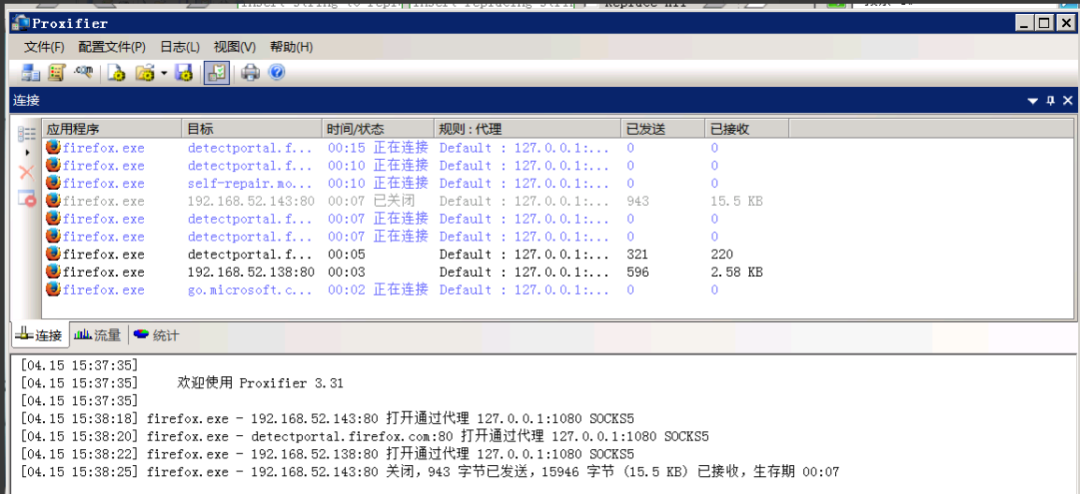Toggle the list view icon left of connections
The width and height of the screenshot is (1080, 494).
(x=27, y=134)
